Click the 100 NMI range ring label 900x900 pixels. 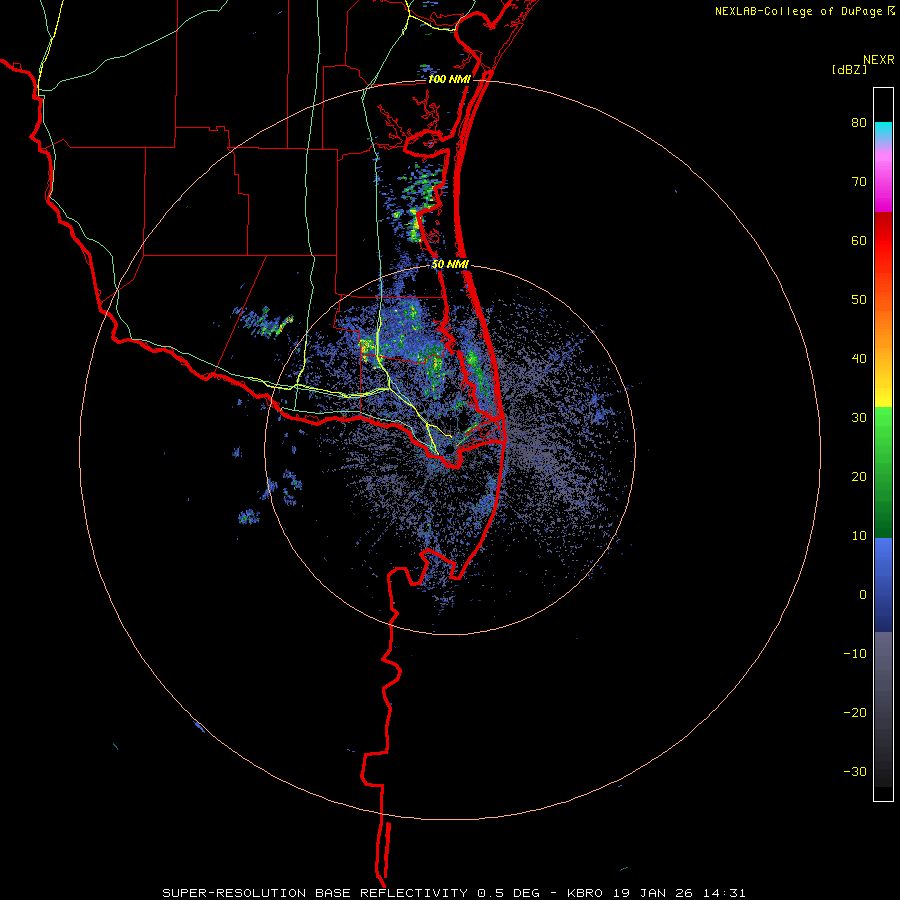tap(448, 79)
